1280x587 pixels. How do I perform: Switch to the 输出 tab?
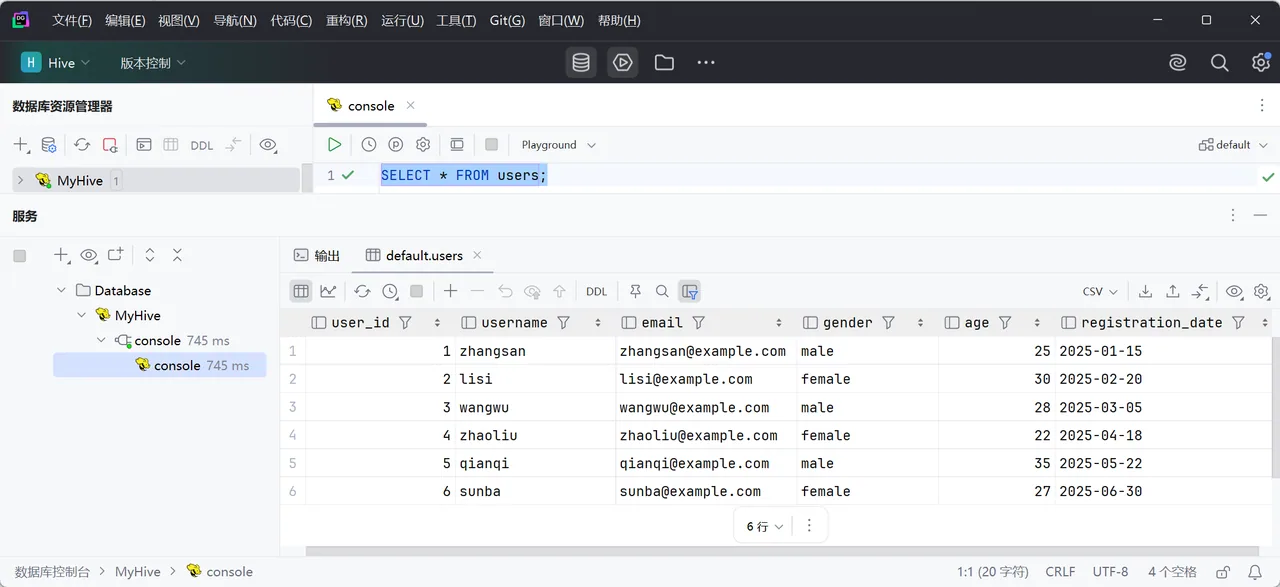tap(317, 256)
